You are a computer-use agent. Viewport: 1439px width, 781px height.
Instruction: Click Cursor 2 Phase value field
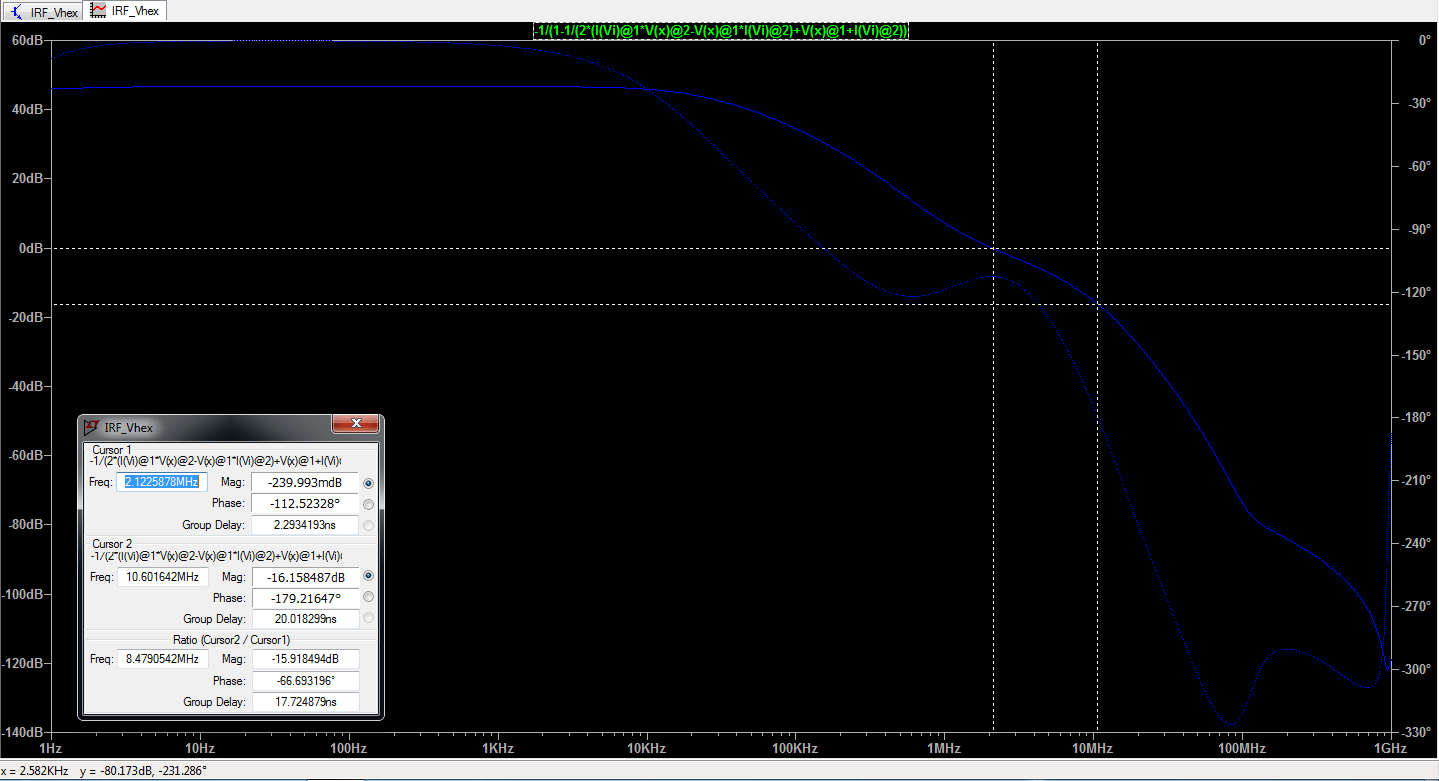coord(304,598)
